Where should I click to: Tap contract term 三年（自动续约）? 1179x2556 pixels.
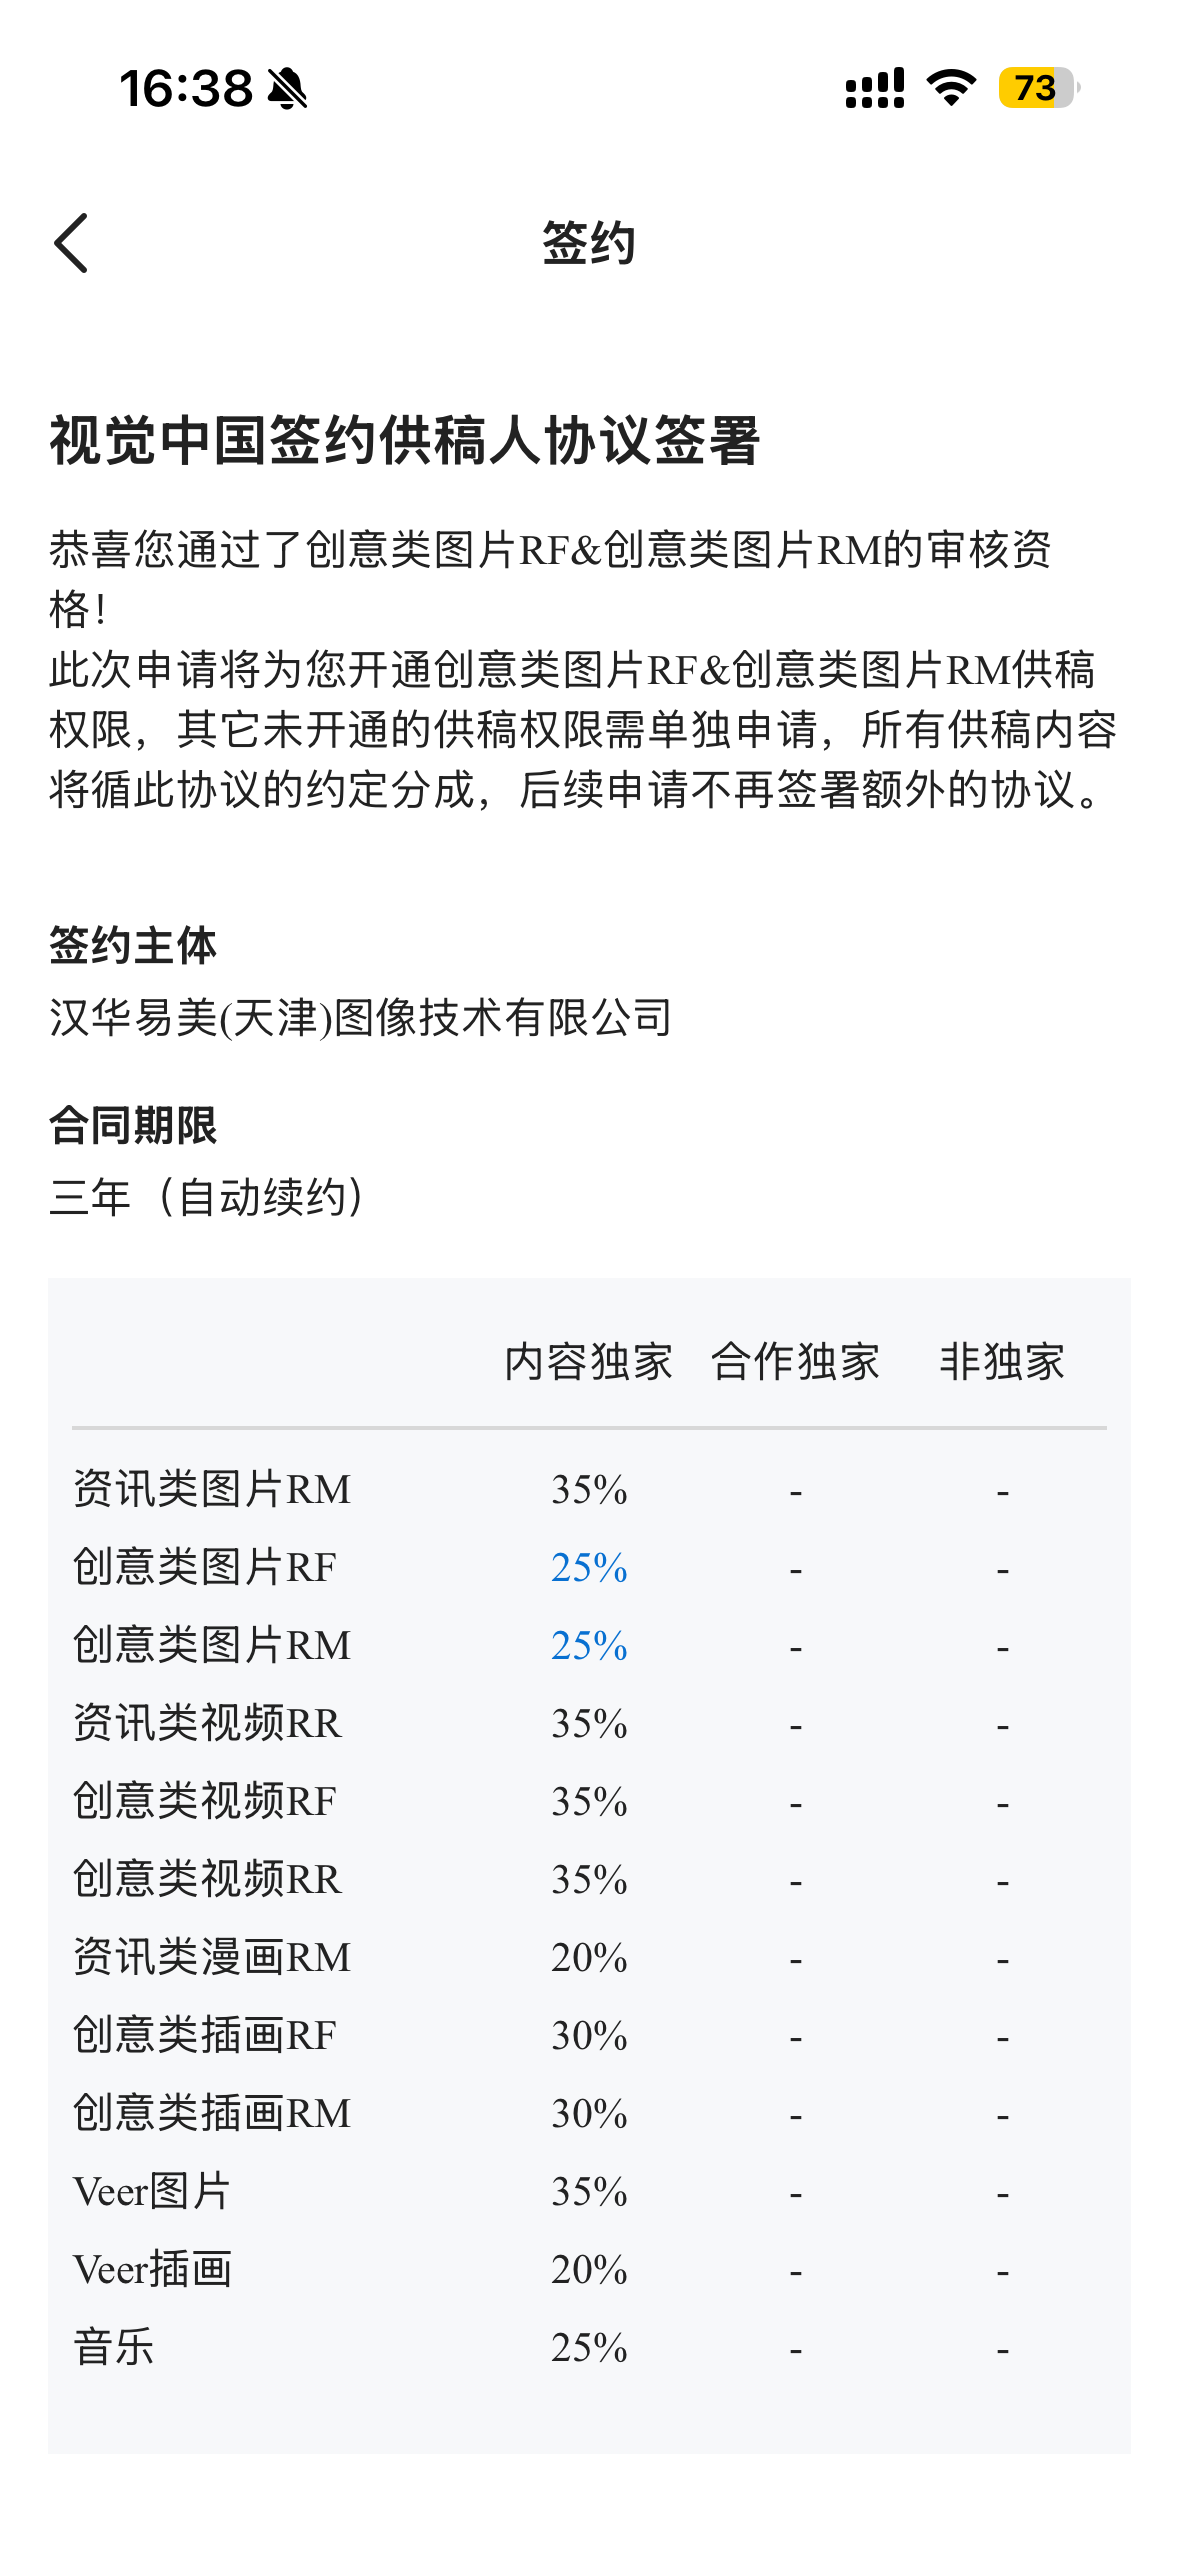click(x=211, y=1198)
